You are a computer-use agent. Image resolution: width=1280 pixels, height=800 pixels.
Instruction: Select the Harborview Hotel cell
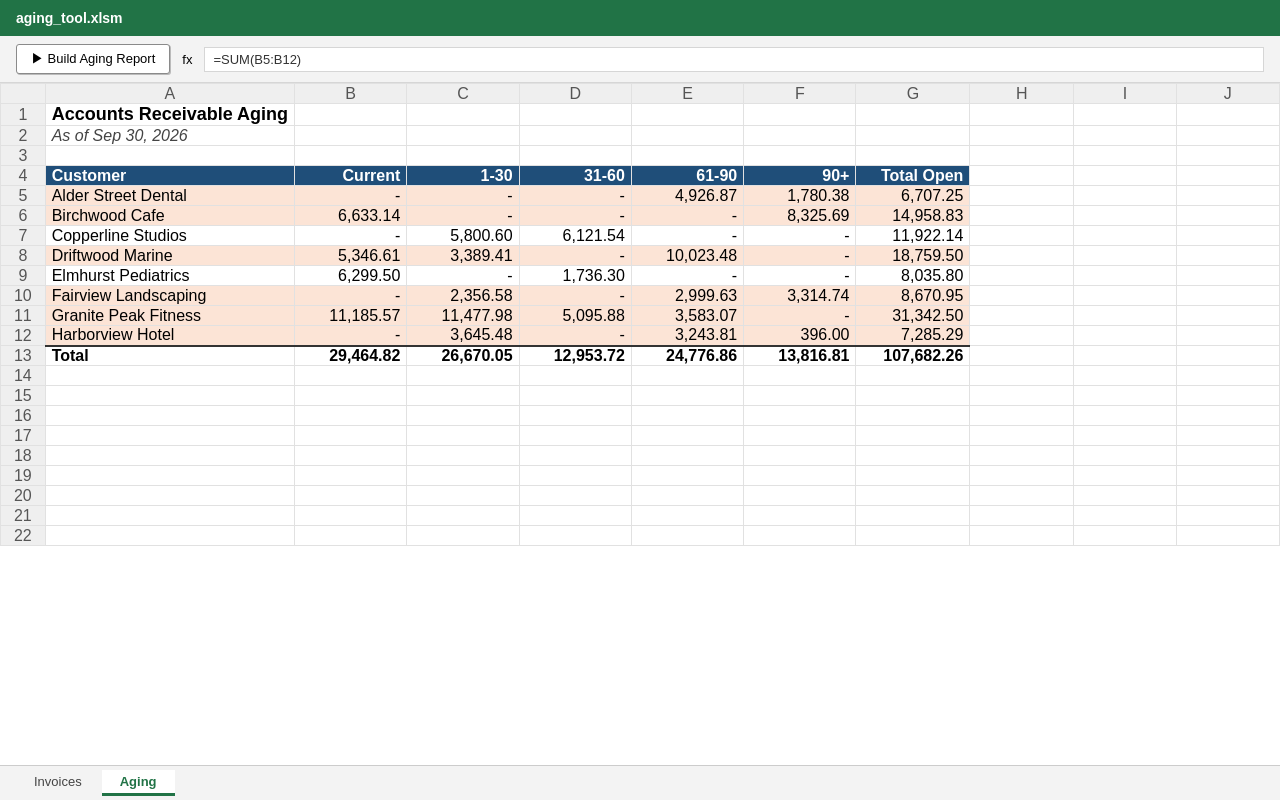[170, 335]
